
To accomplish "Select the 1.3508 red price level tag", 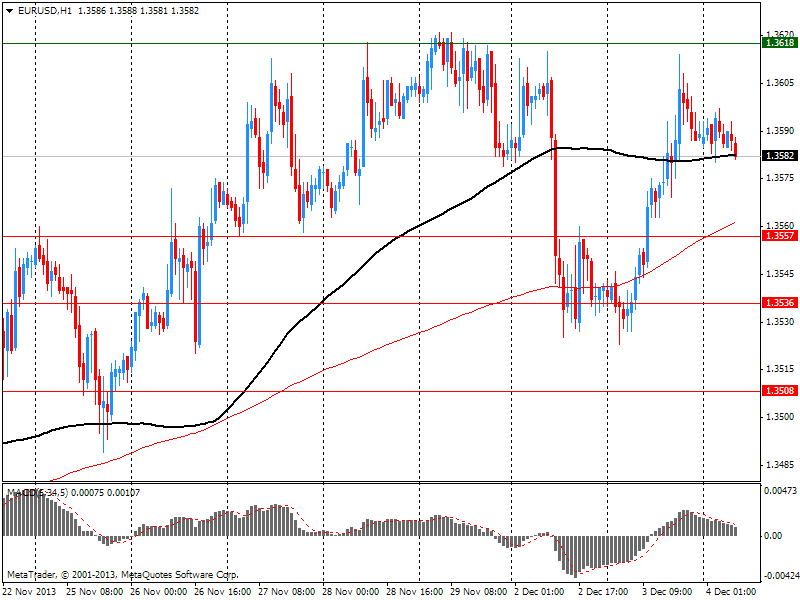I will pos(779,391).
